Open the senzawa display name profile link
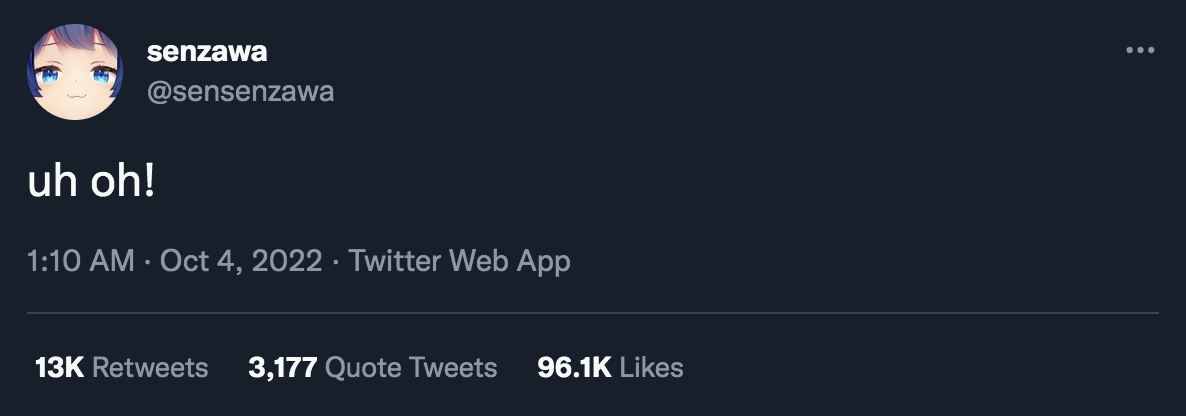 click(x=207, y=51)
